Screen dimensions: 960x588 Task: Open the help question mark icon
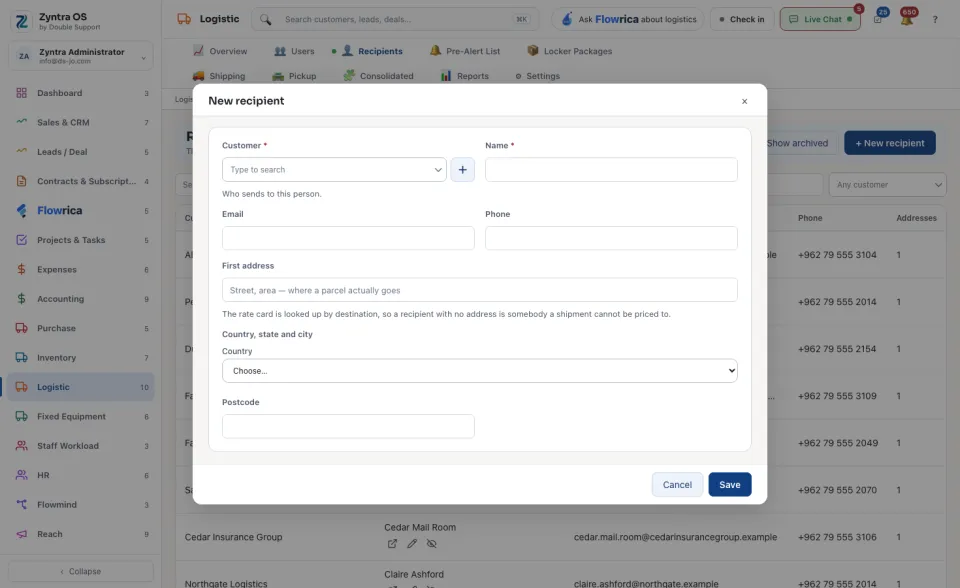(x=935, y=20)
